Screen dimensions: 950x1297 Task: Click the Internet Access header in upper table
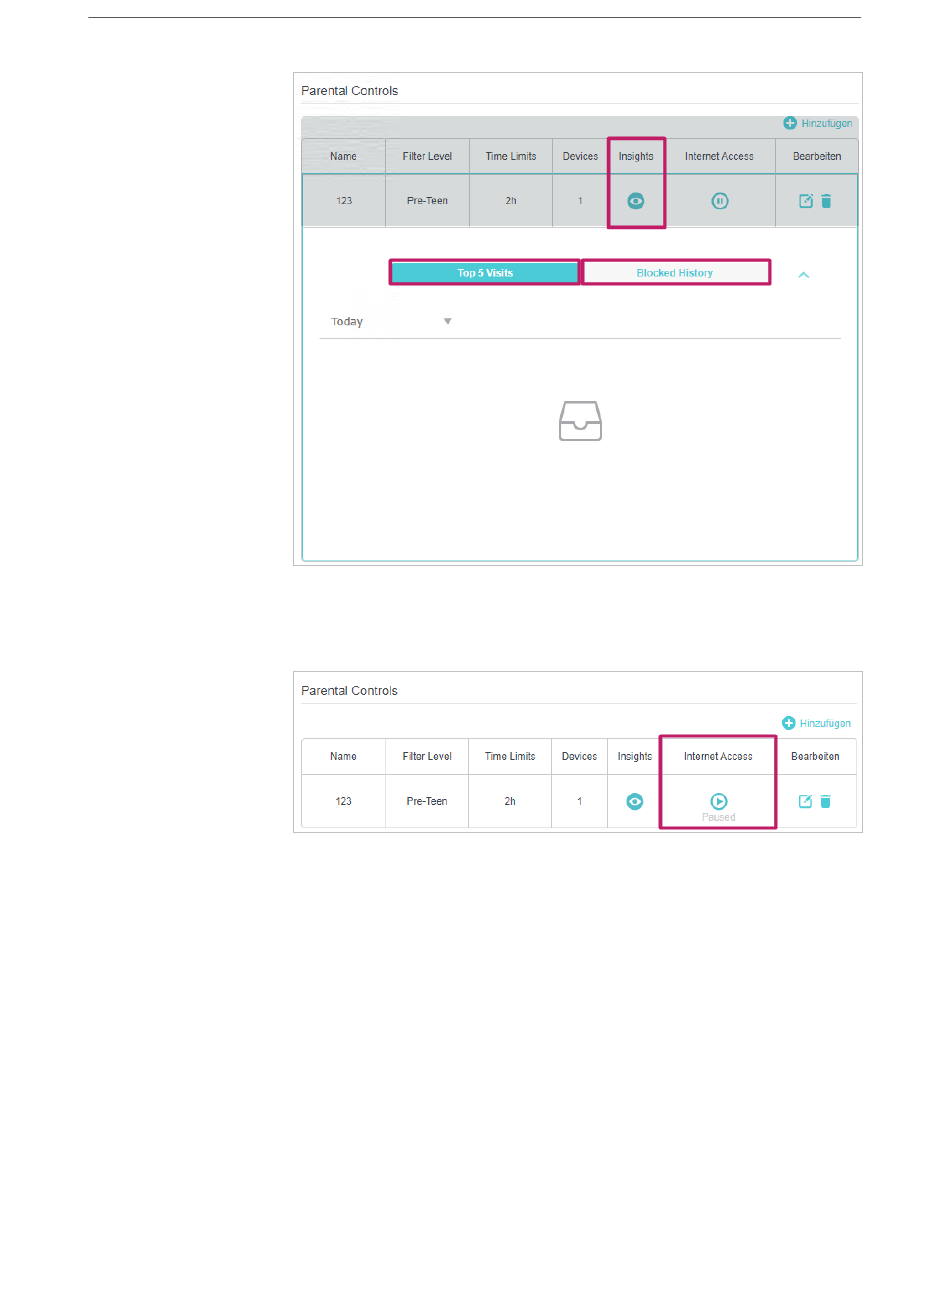point(720,156)
